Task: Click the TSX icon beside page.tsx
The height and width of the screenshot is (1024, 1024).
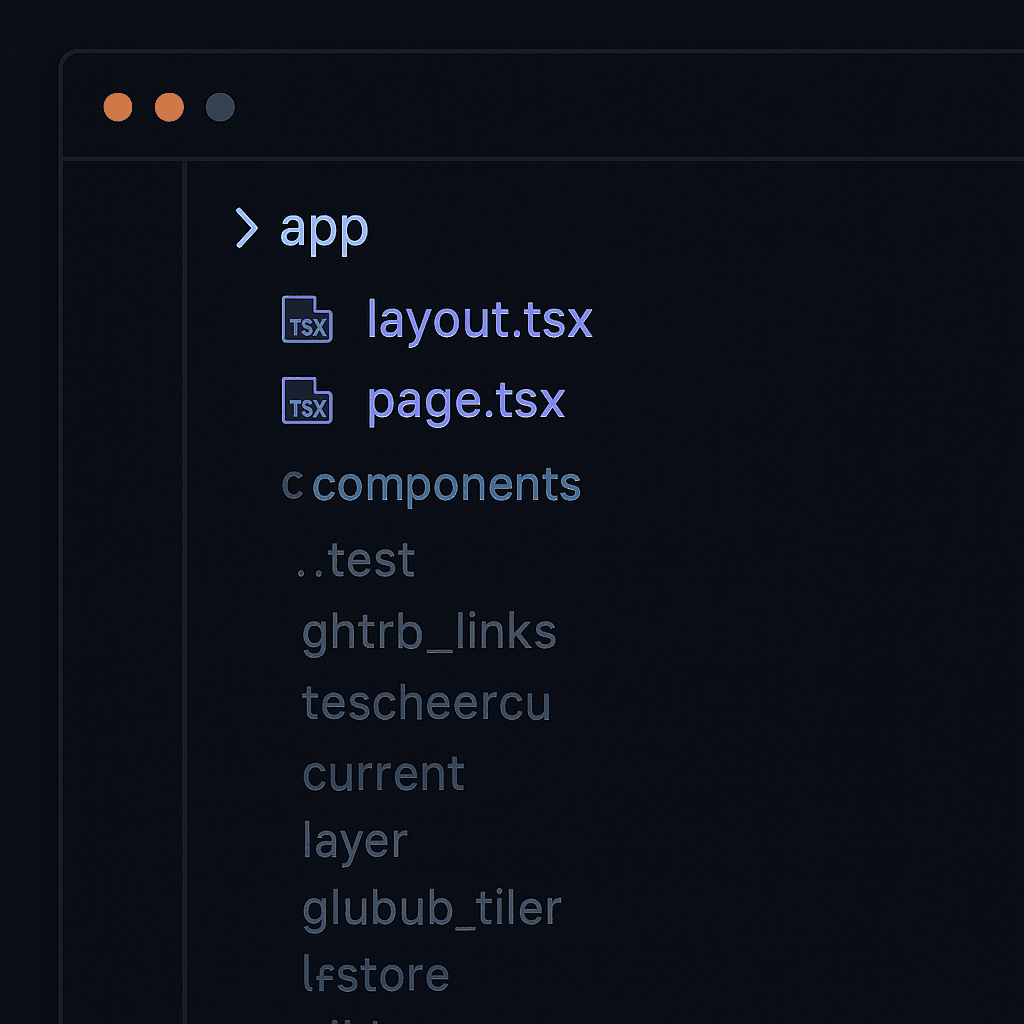Action: 307,400
